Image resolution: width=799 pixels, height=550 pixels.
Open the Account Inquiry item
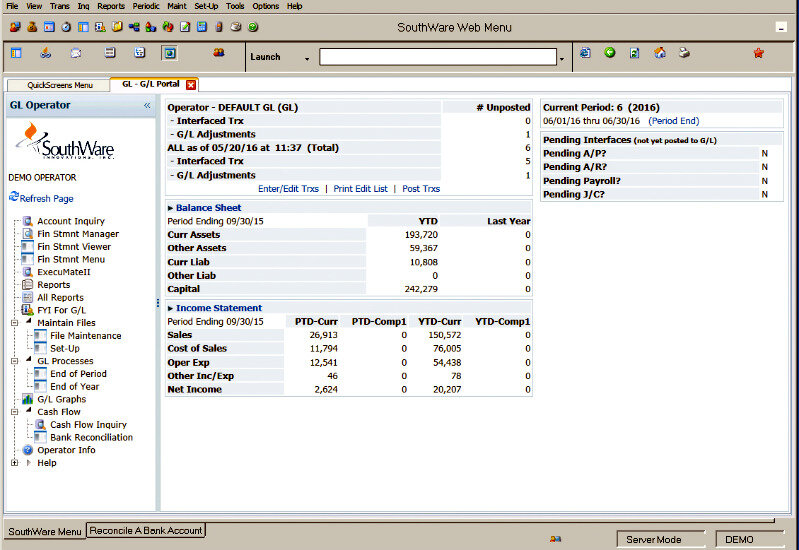pyautogui.click(x=70, y=221)
